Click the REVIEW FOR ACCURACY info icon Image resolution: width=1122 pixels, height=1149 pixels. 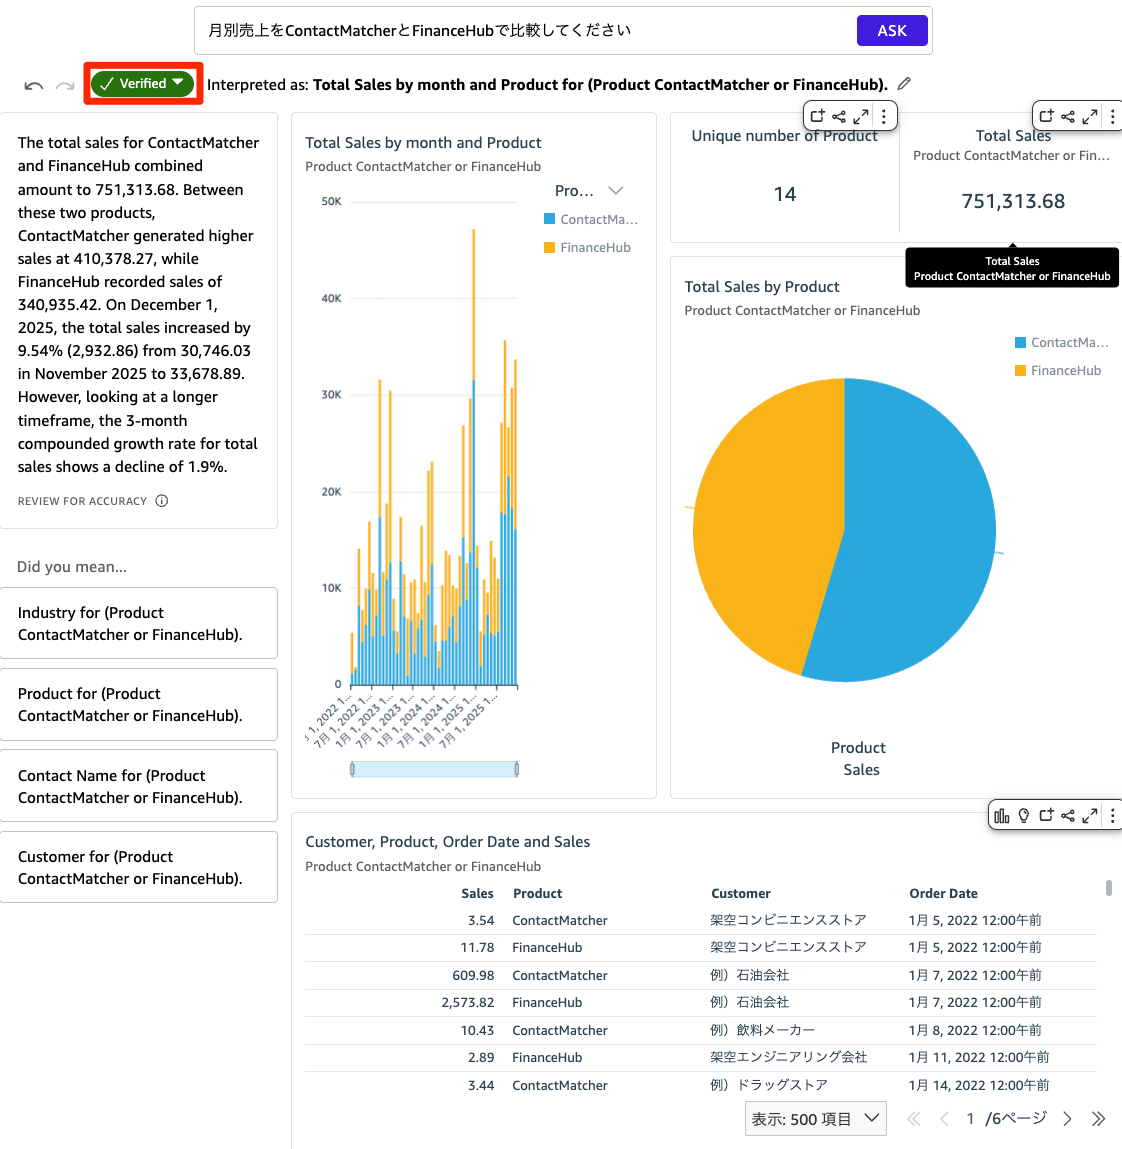click(x=162, y=500)
